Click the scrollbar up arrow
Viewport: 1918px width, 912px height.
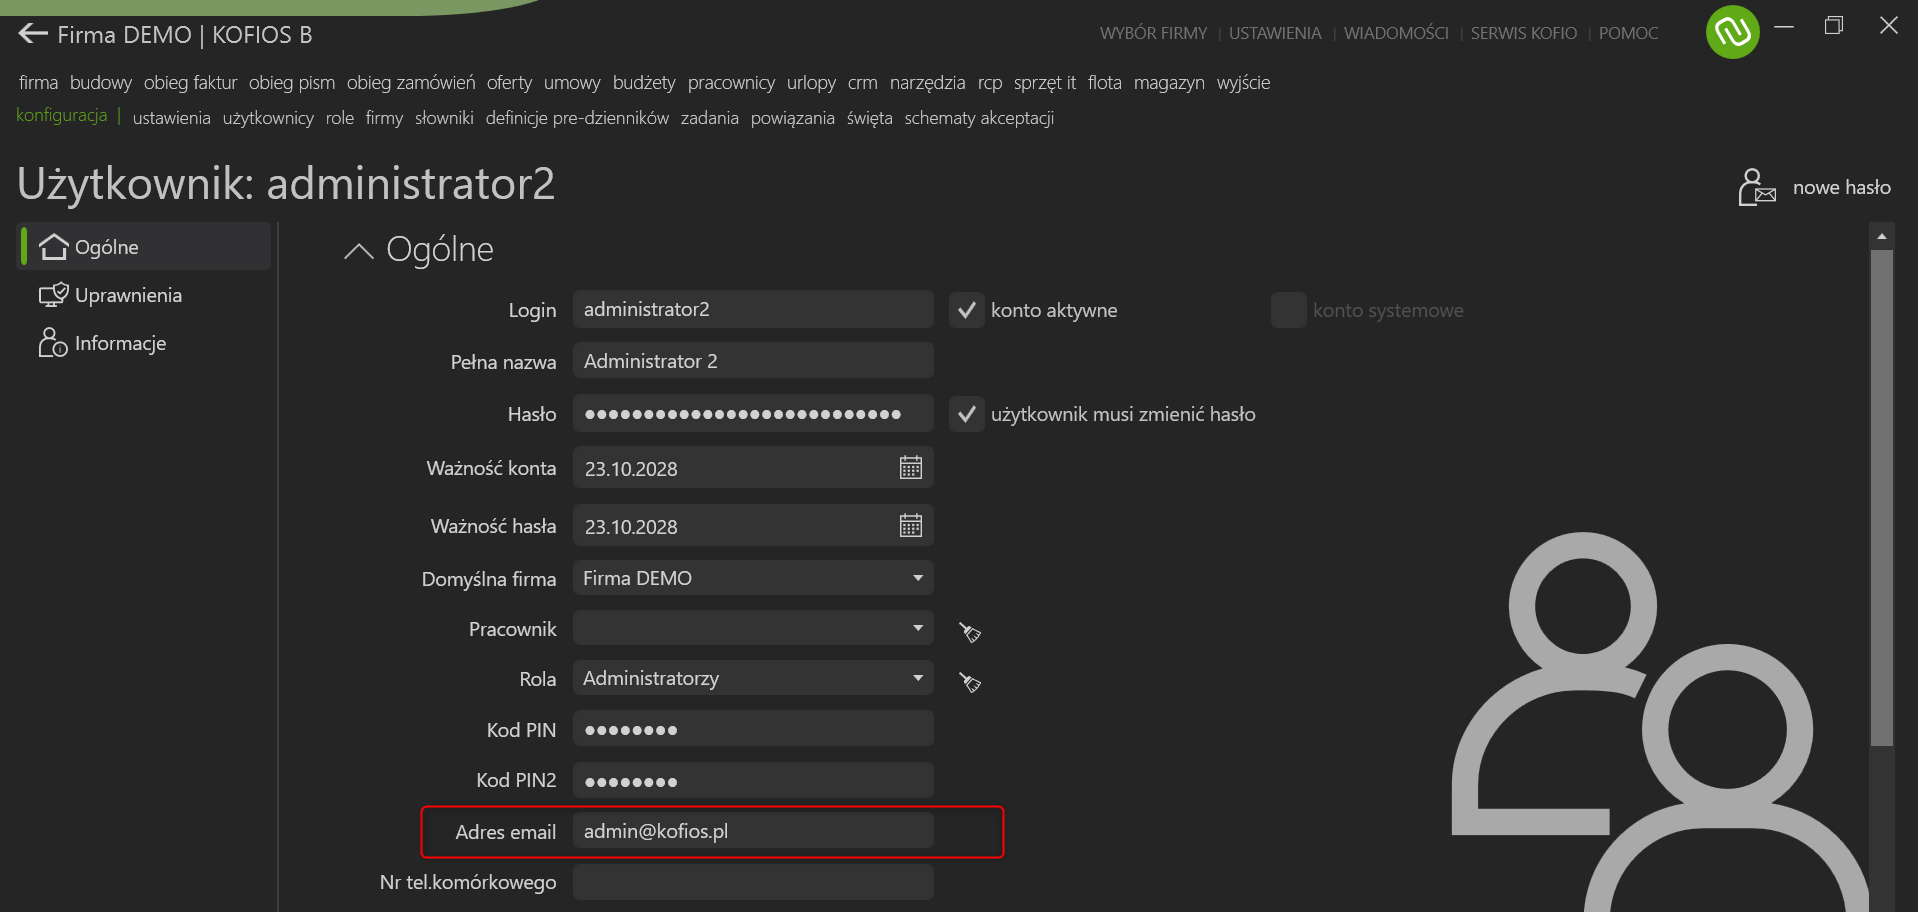[x=1881, y=237]
